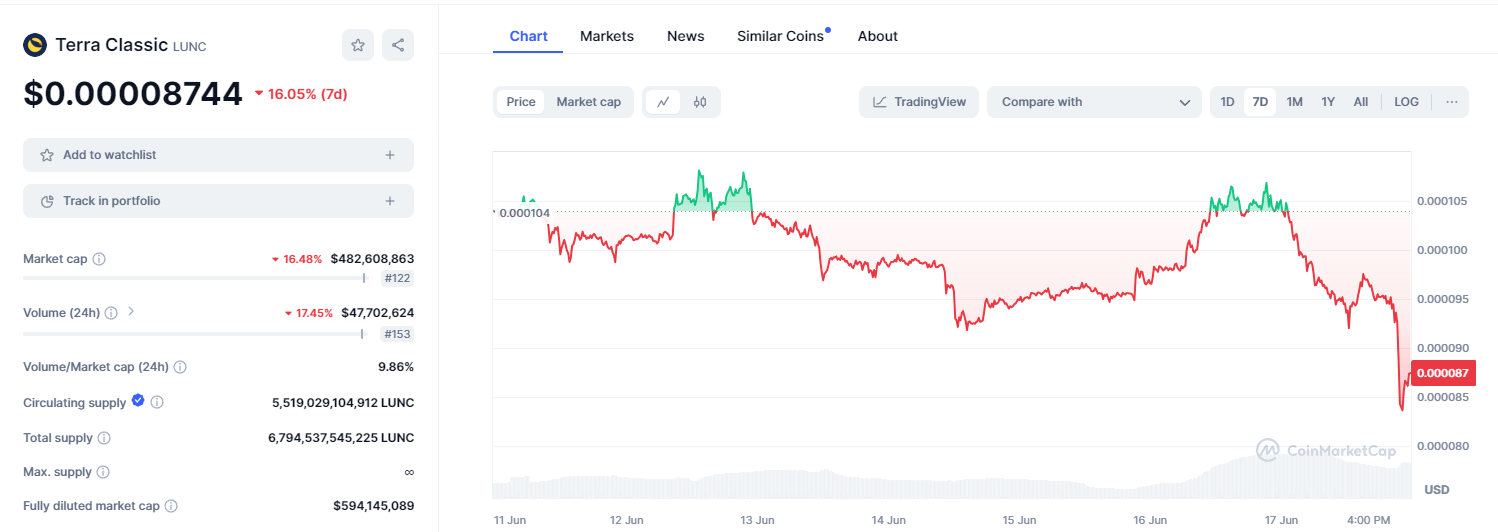
Task: Switch chart to Market cap toggle
Action: click(x=588, y=102)
